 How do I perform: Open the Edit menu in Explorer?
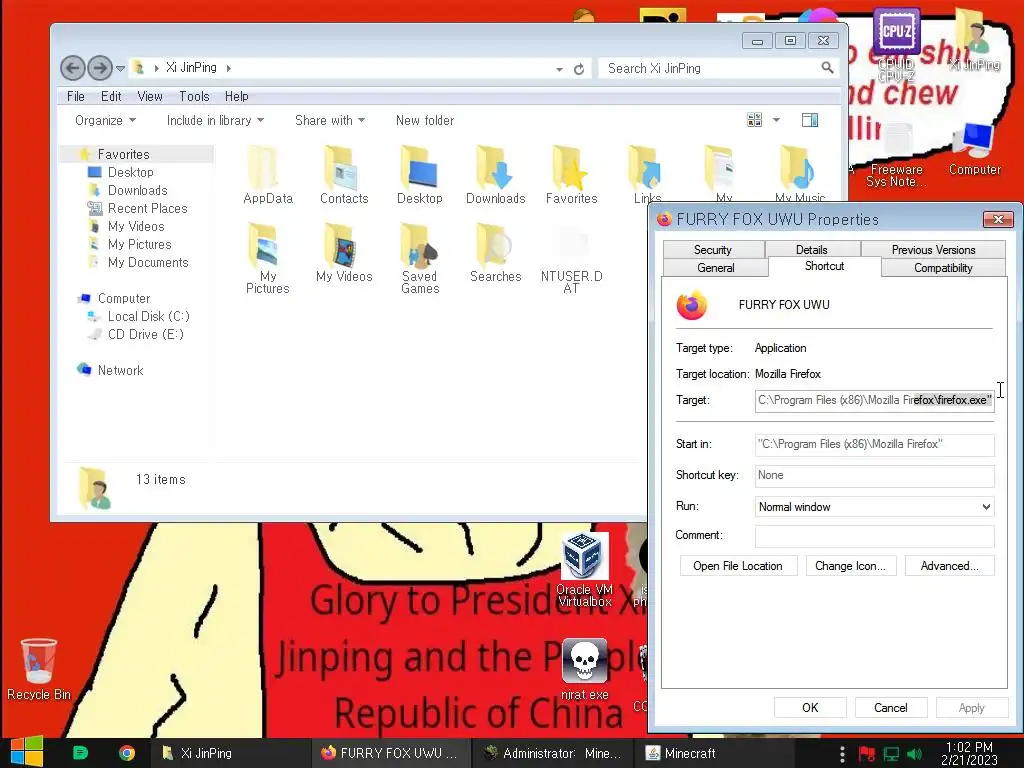[111, 96]
